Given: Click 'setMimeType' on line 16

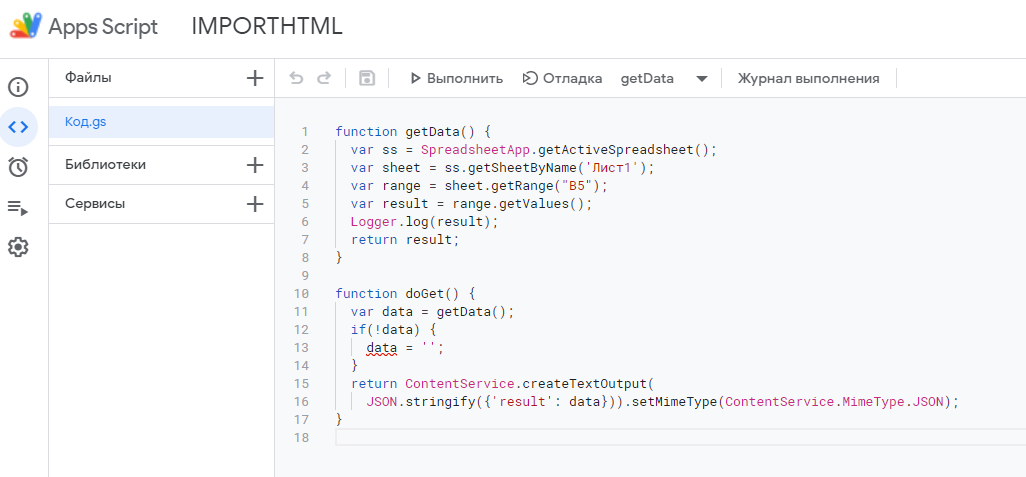Looking at the screenshot, I should (x=675, y=402).
